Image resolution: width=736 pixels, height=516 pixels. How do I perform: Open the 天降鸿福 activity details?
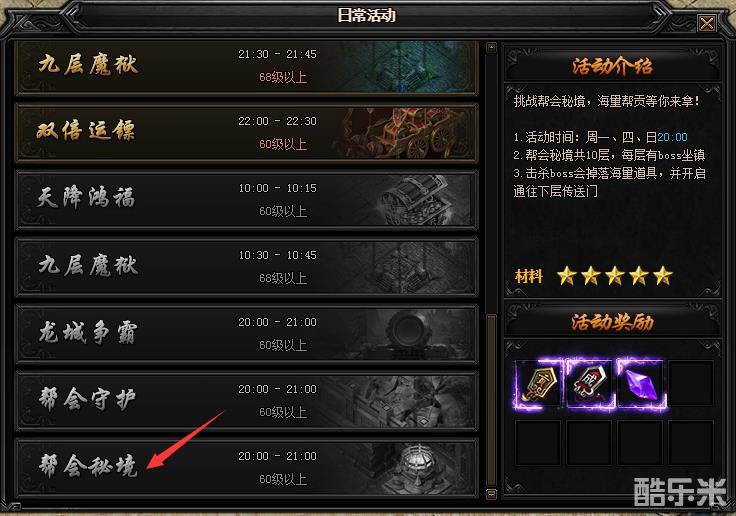click(x=247, y=200)
